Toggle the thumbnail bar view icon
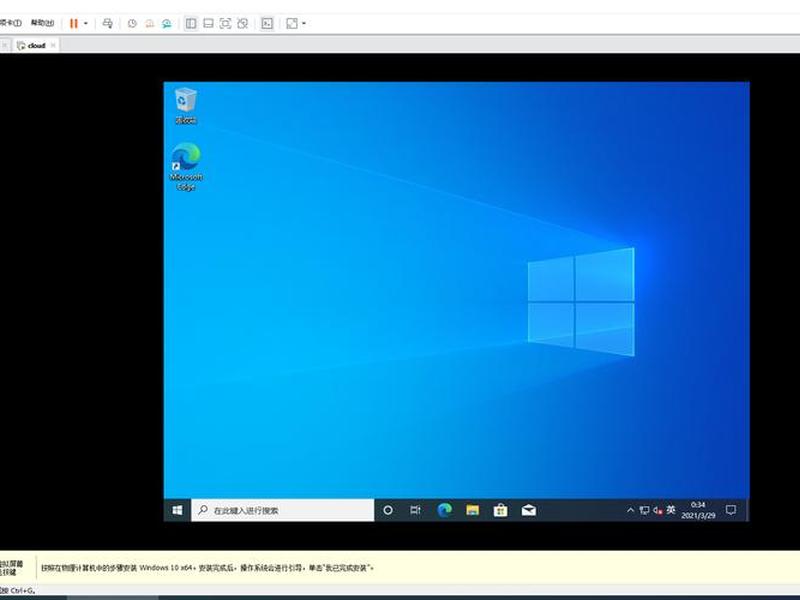Screen dimensions: 800x600 [x=208, y=23]
